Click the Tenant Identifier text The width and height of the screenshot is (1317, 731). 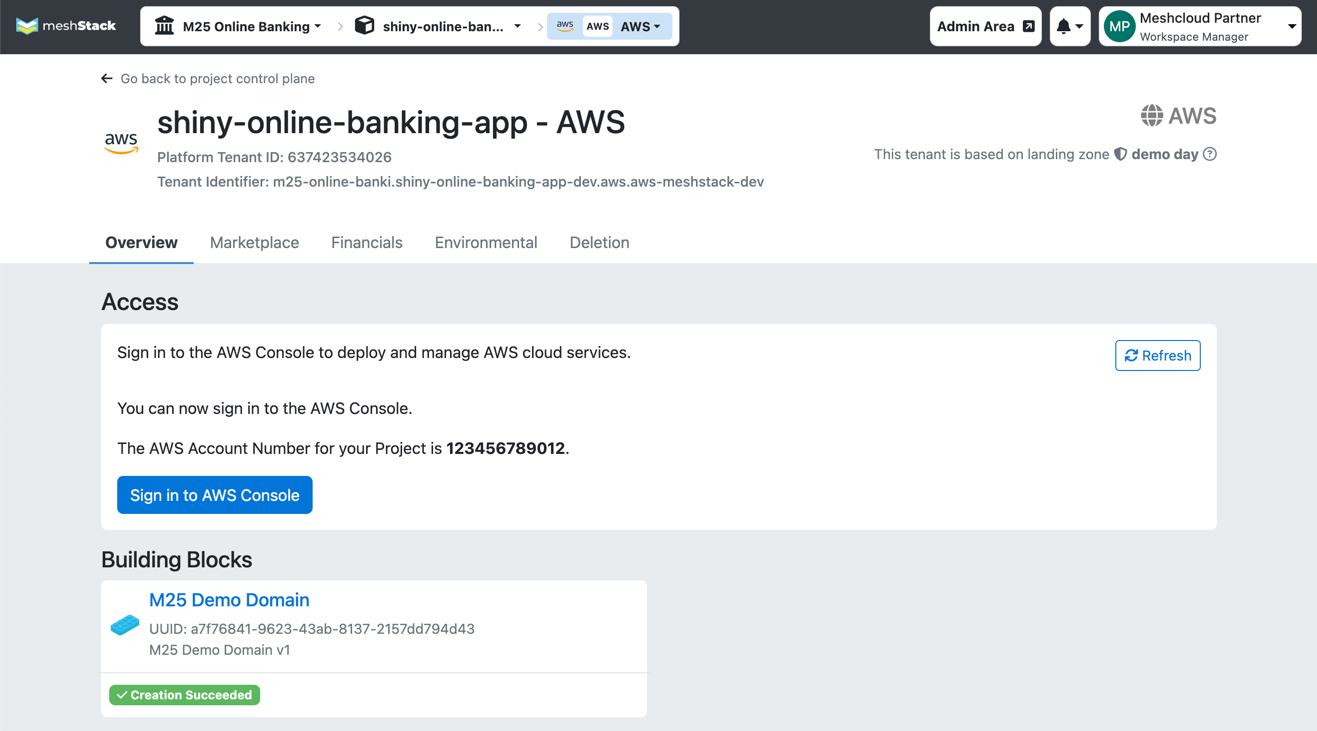click(x=460, y=182)
